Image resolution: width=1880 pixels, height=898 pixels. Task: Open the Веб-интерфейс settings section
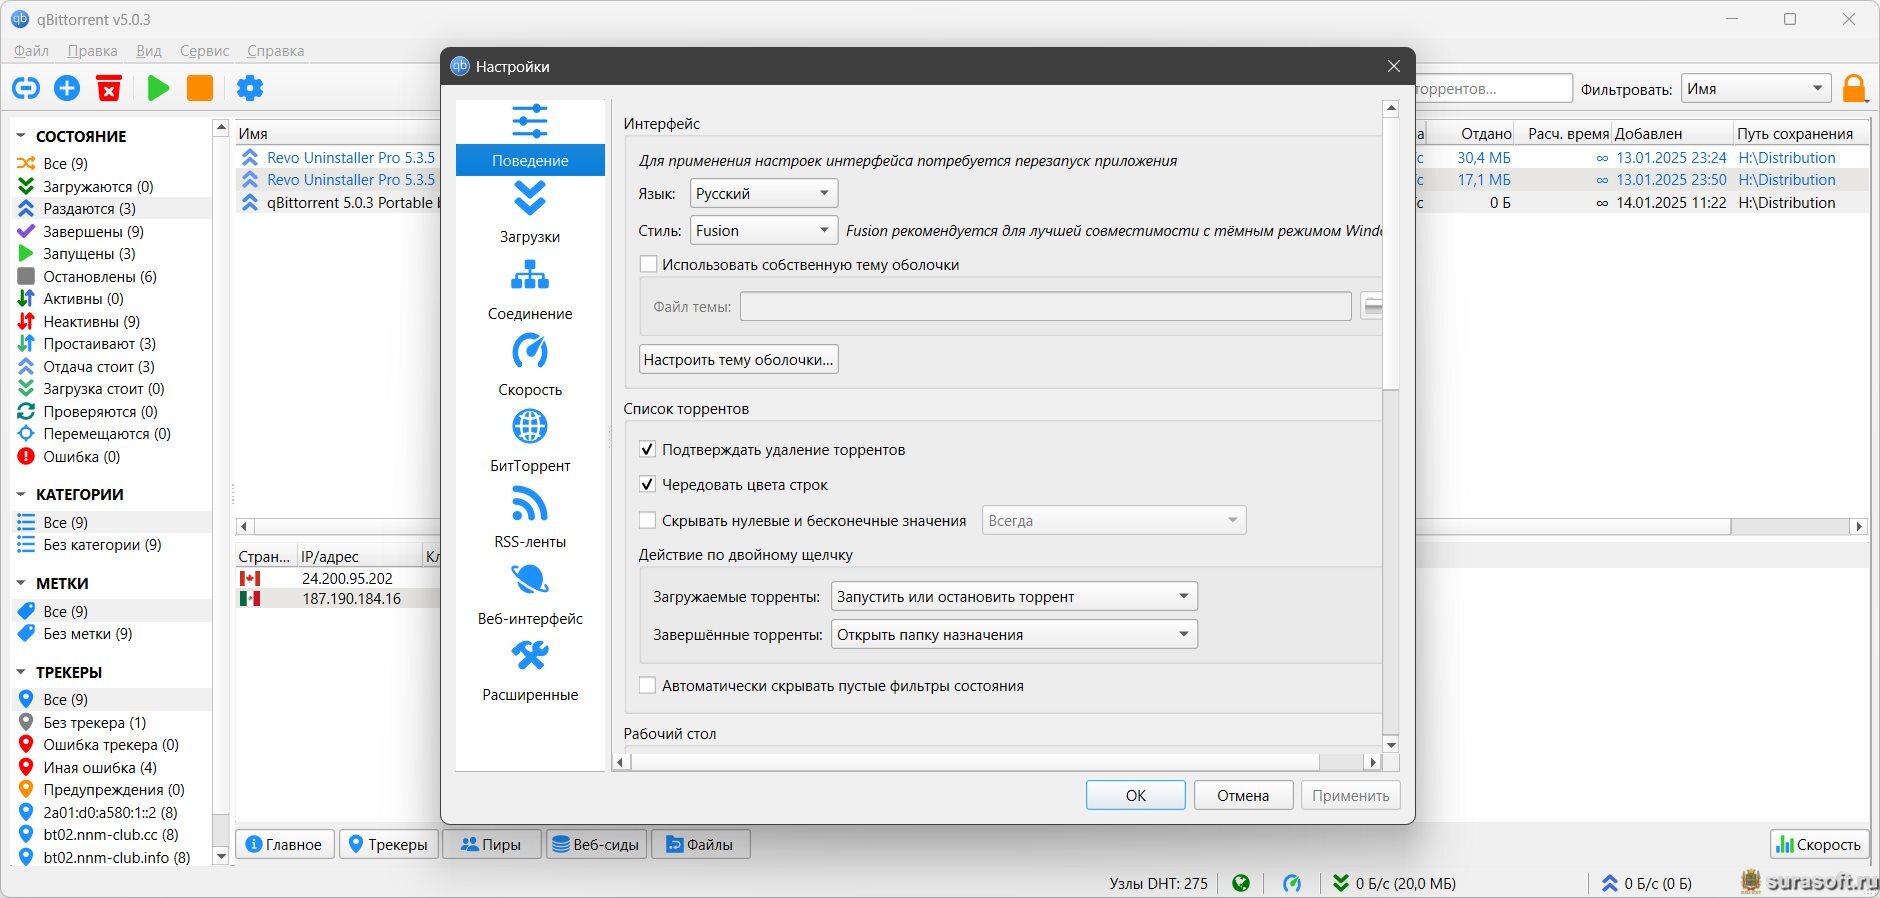(x=530, y=595)
